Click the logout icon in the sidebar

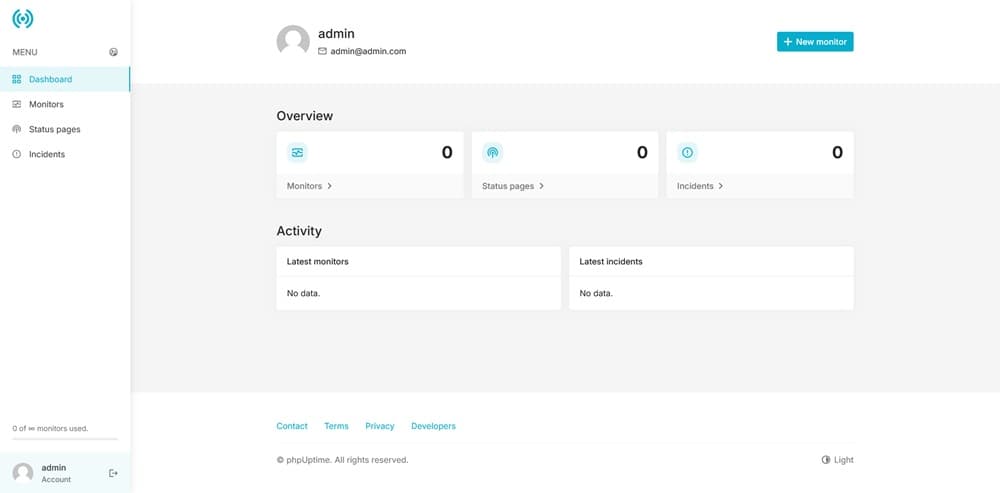click(113, 473)
